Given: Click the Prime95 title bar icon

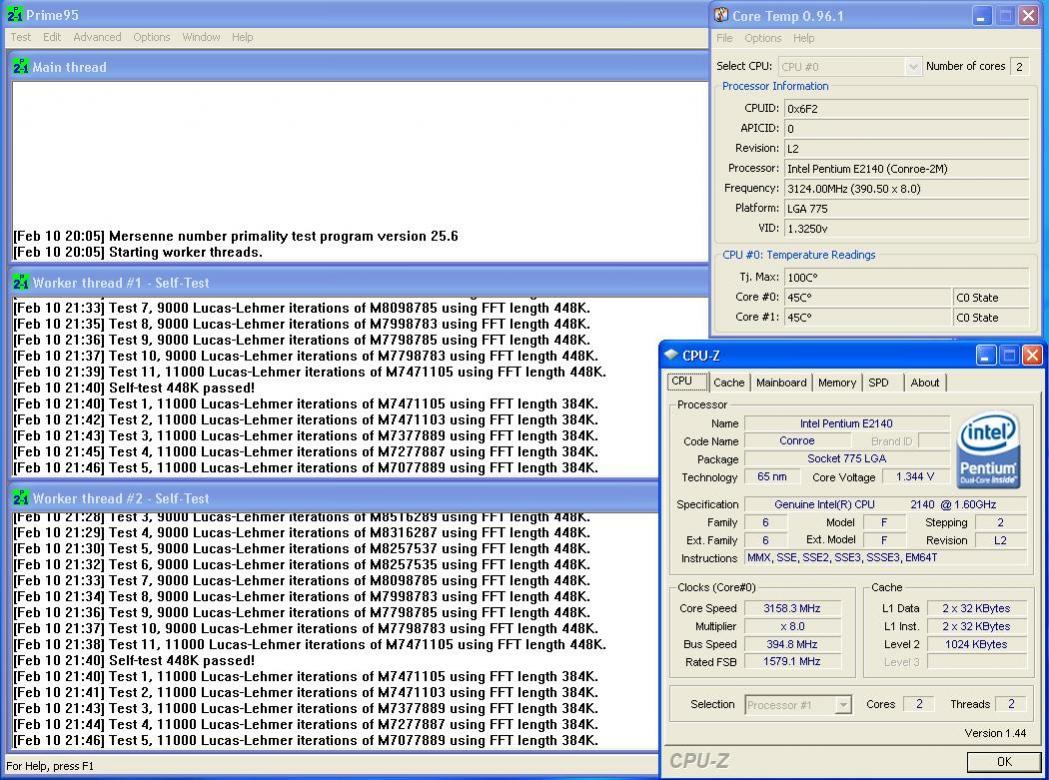Looking at the screenshot, I should 14,14.
